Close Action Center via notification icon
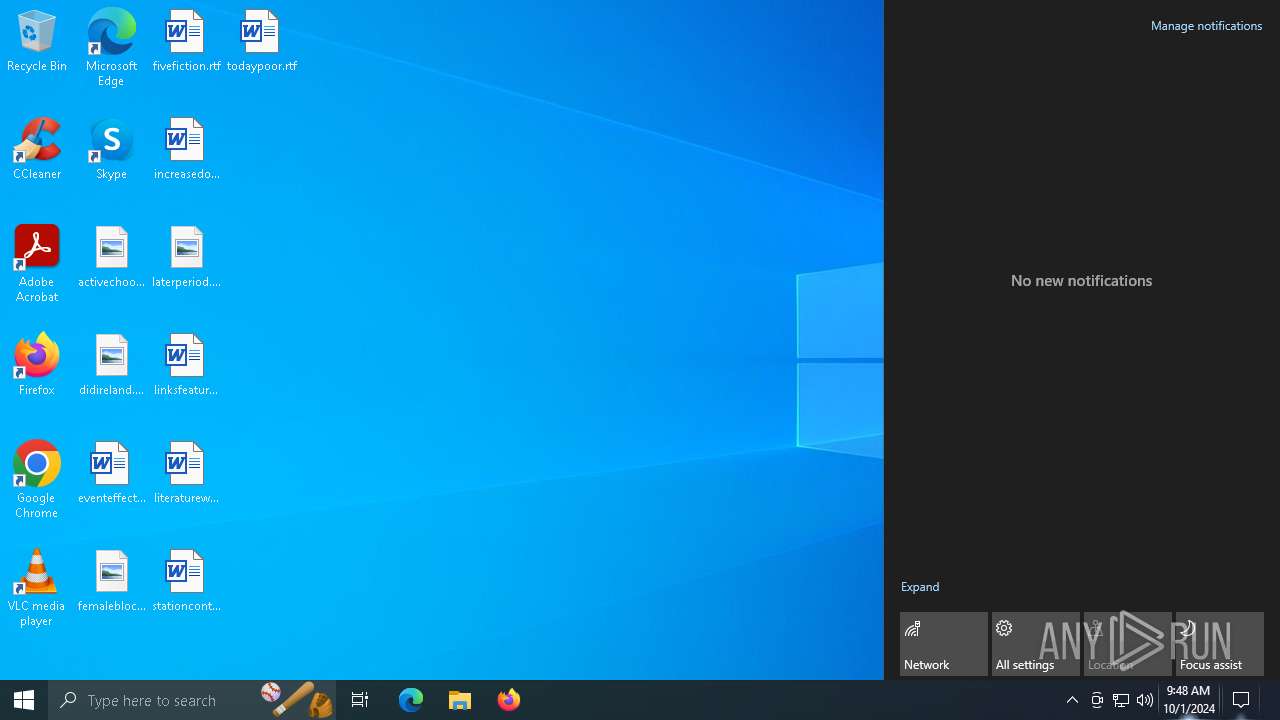Screen dimensions: 1280x720 click(1242, 700)
